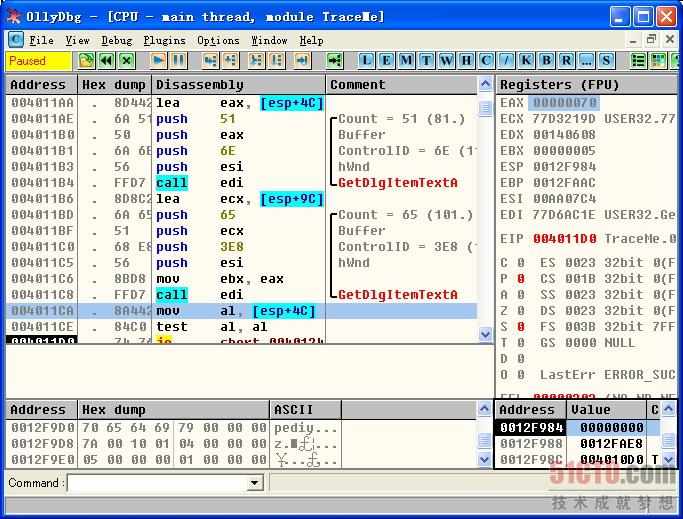
Task: Open the Plugins menu
Action: tap(165, 41)
